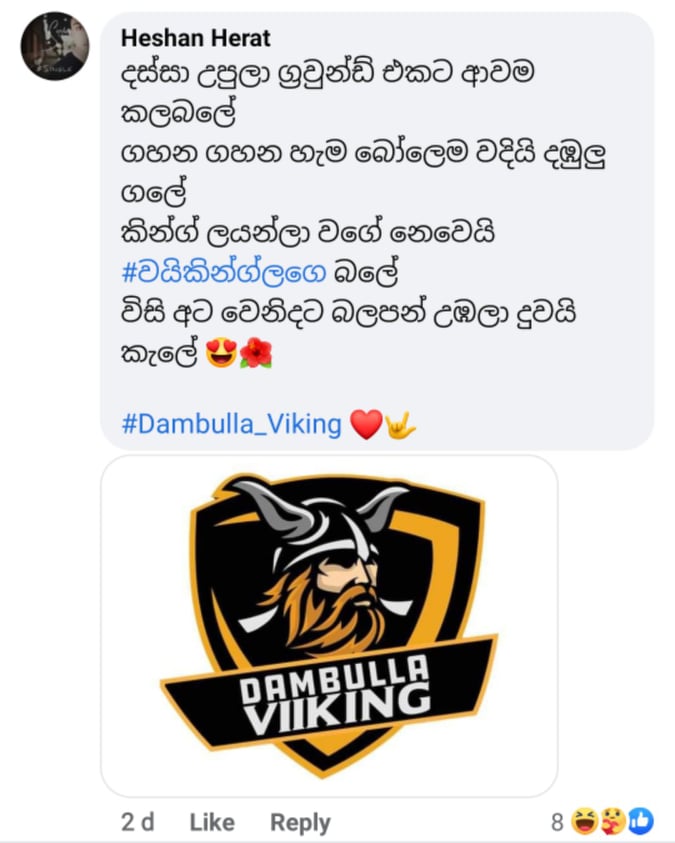Click the 2 d comment timestamp
Screen dimensions: 675x843
point(138,822)
